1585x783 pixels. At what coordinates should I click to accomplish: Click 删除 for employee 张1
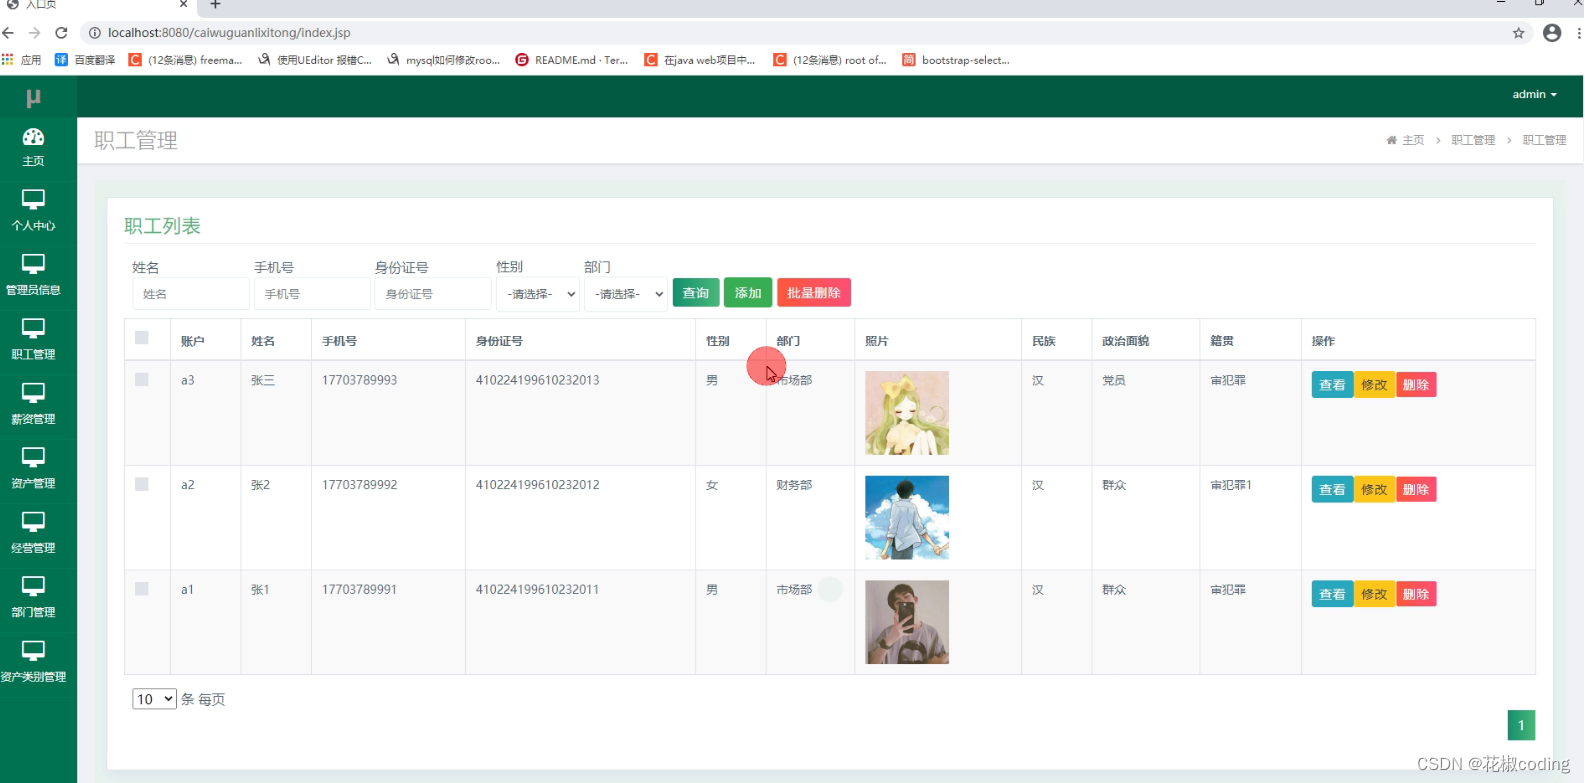[x=1416, y=594]
